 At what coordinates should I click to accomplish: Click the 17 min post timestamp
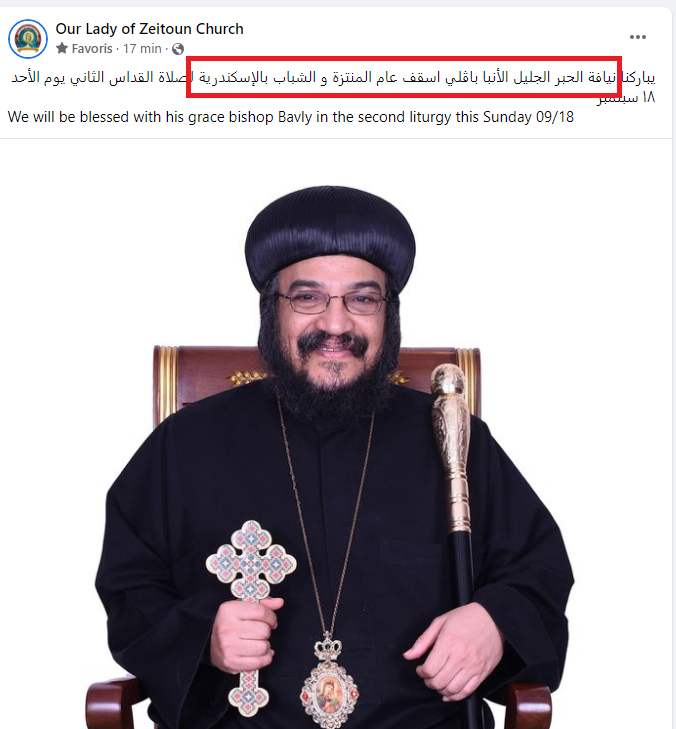click(142, 48)
